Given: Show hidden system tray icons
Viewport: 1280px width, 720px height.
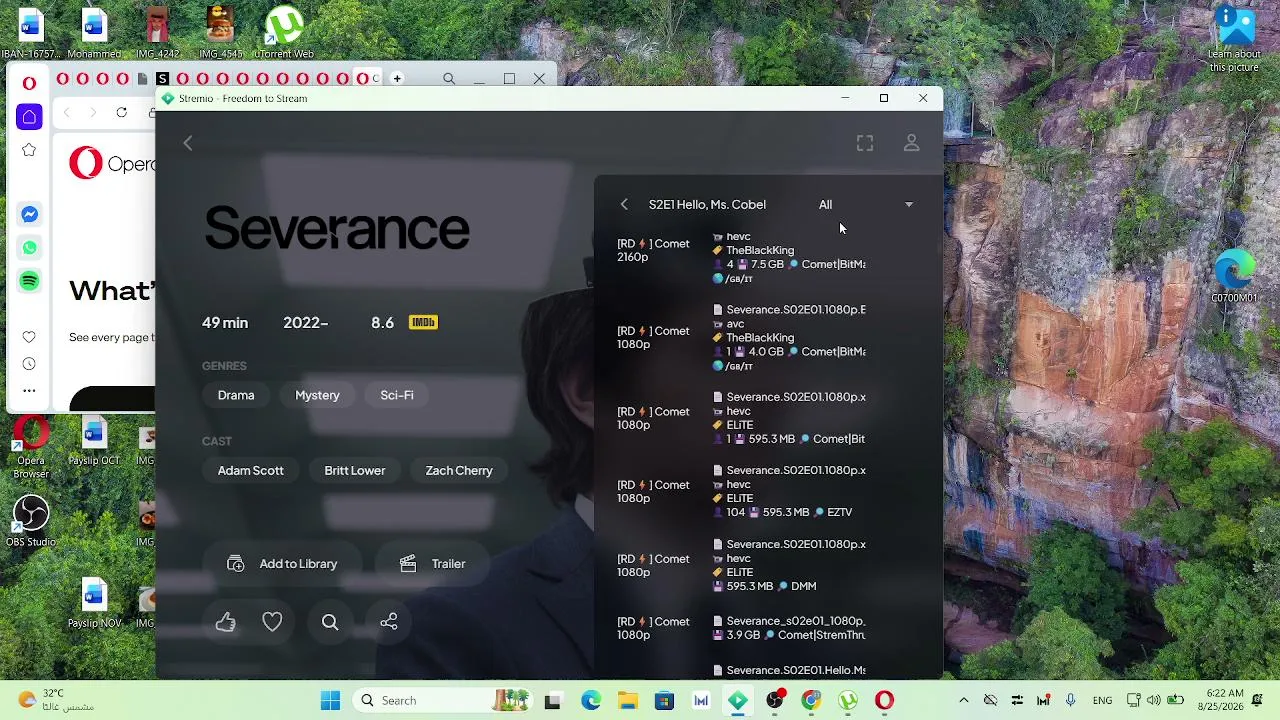Looking at the screenshot, I should pos(963,700).
